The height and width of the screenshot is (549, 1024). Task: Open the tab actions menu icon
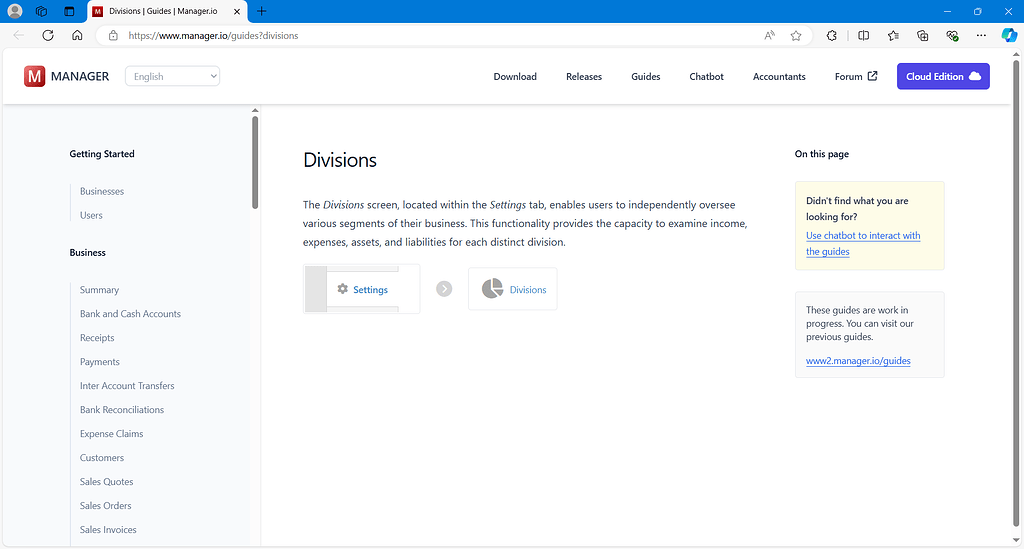pos(69,11)
